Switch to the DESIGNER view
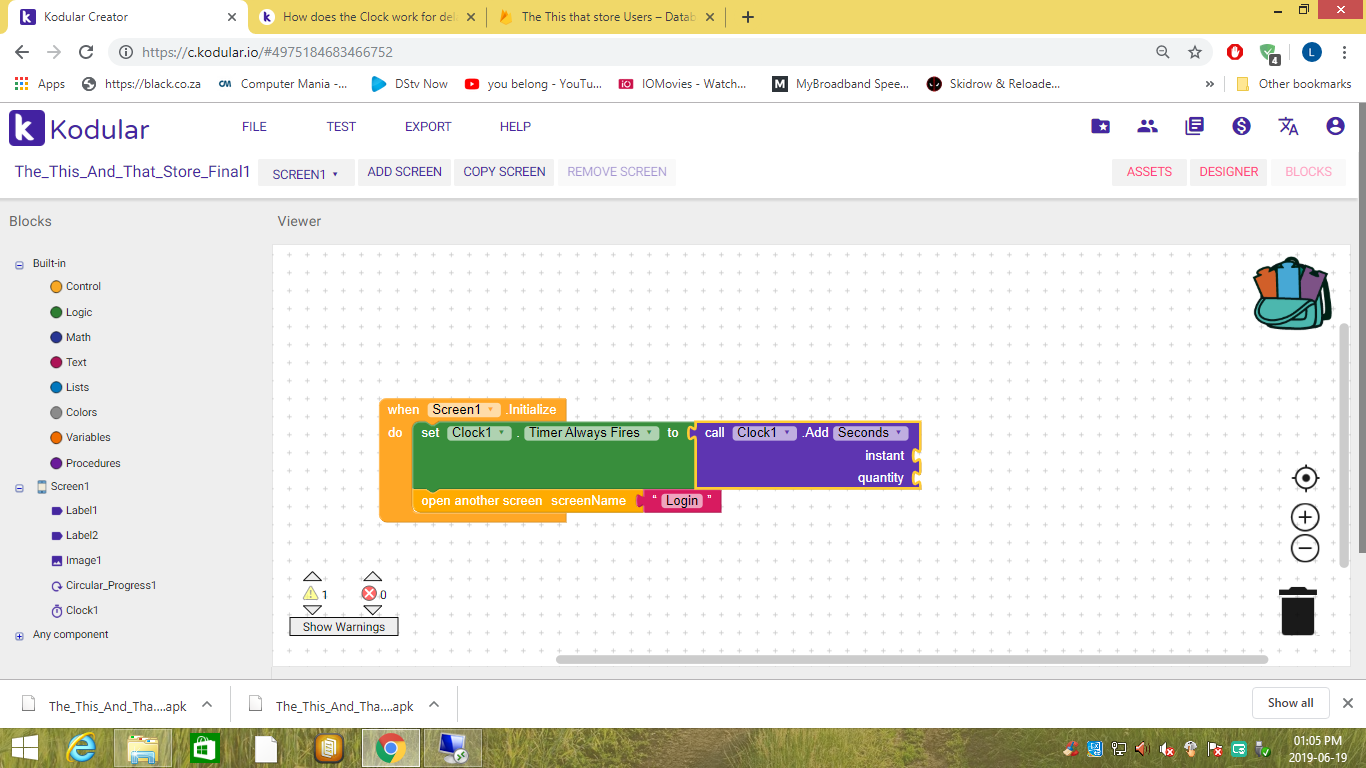The height and width of the screenshot is (768, 1366). pos(1228,172)
